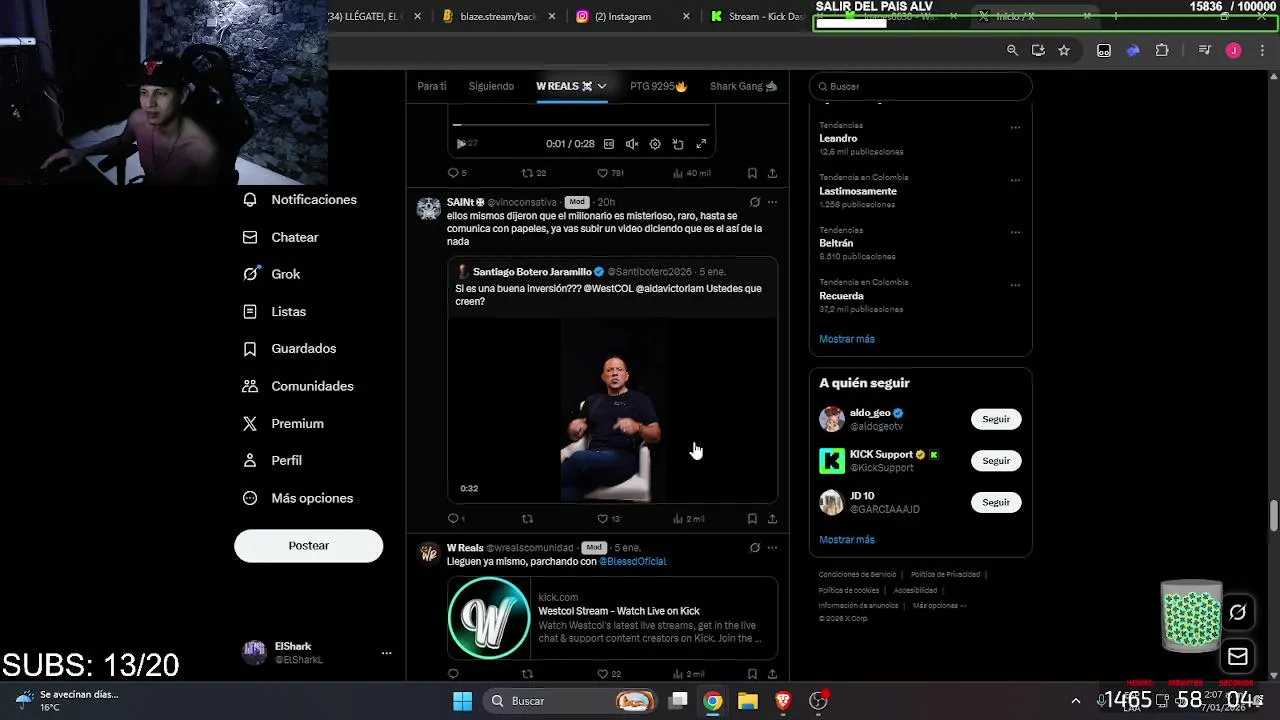Switch to Para ti tab
1280x720 pixels.
[432, 86]
